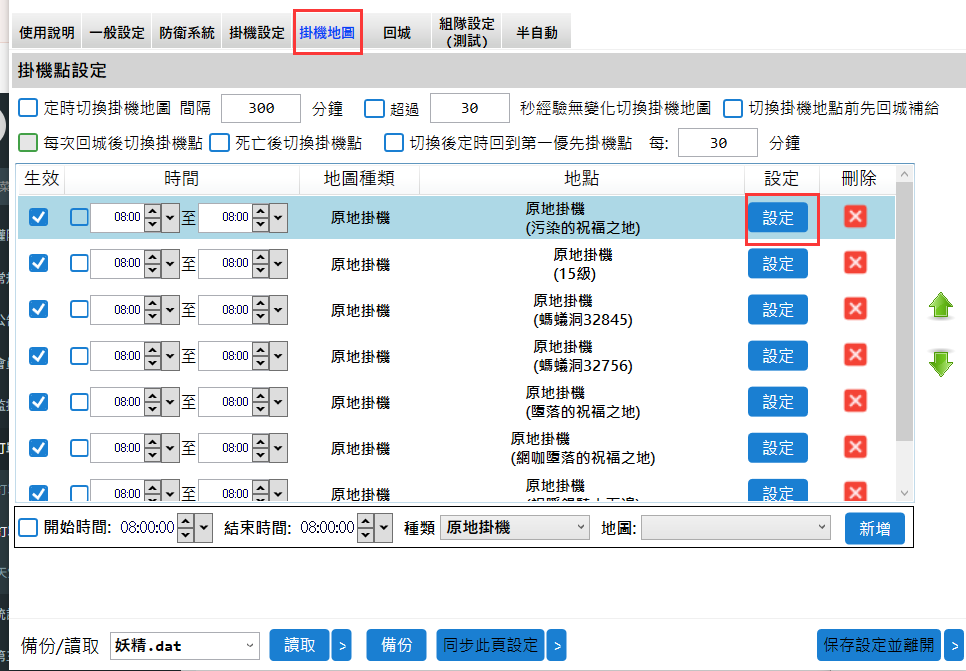The image size is (966, 671).
Task: Click the 同步此頁設定 button
Action: click(490, 645)
